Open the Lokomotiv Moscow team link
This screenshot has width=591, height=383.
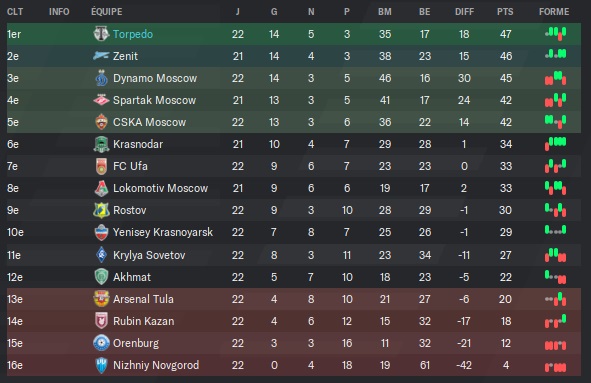tap(161, 188)
